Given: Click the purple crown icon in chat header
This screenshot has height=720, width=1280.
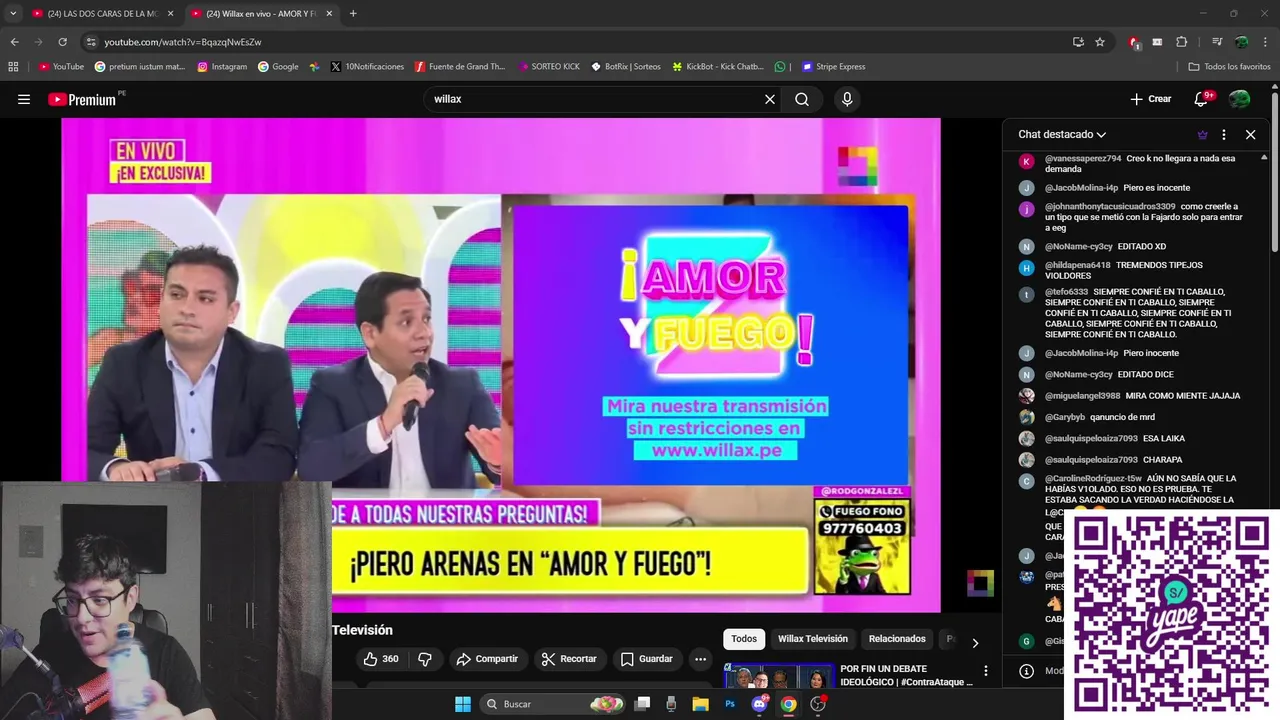Looking at the screenshot, I should 1202,134.
